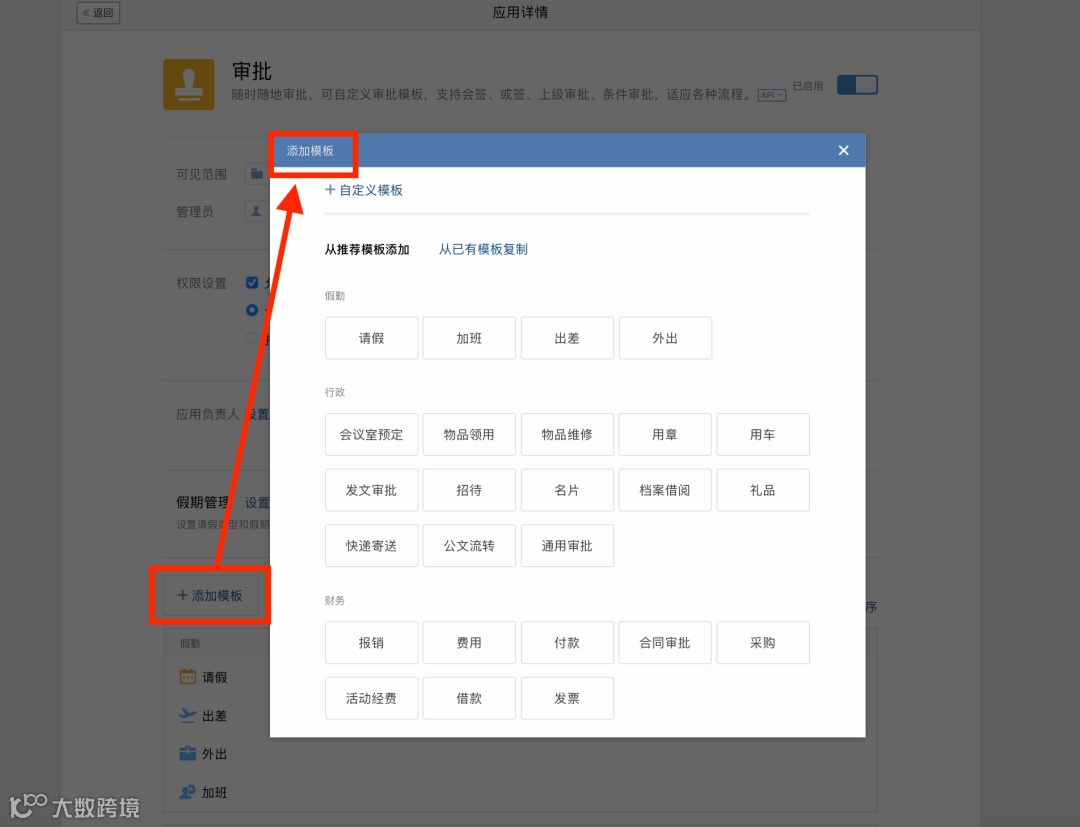Select 礼品 template
This screenshot has height=827, width=1080.
[762, 490]
